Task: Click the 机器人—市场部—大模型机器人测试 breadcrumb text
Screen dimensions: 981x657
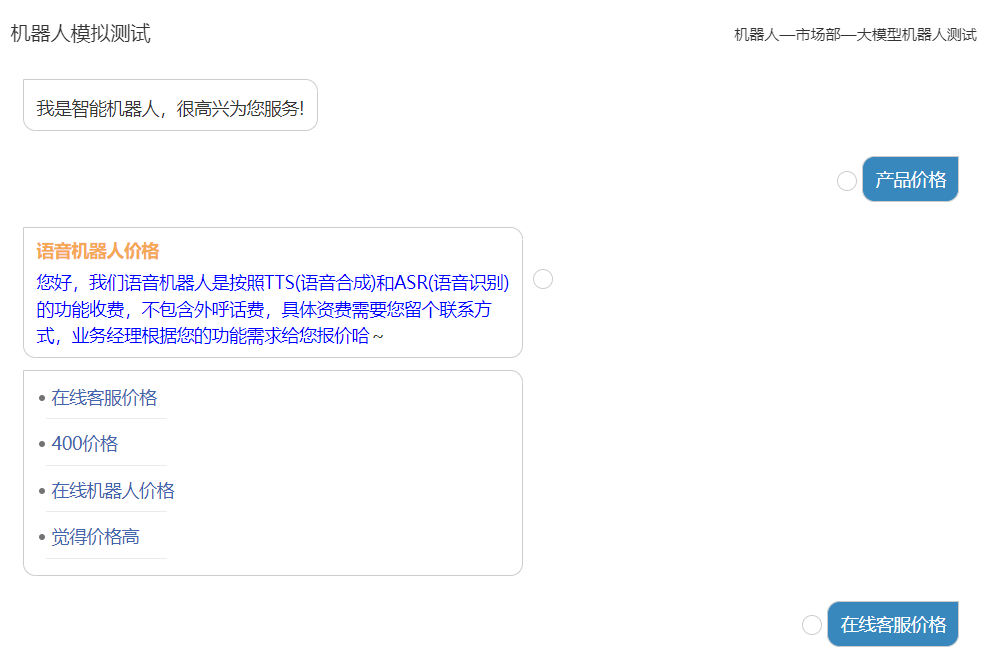Action: [855, 34]
